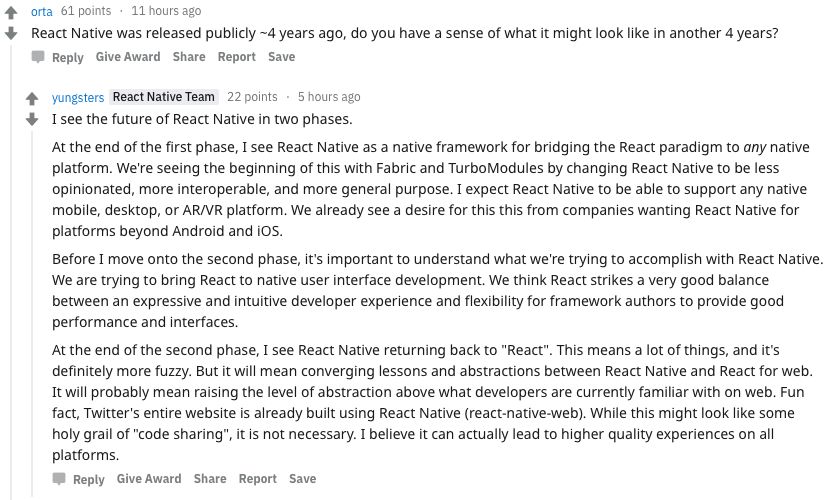Upvote orta's comment

(x=11, y=13)
